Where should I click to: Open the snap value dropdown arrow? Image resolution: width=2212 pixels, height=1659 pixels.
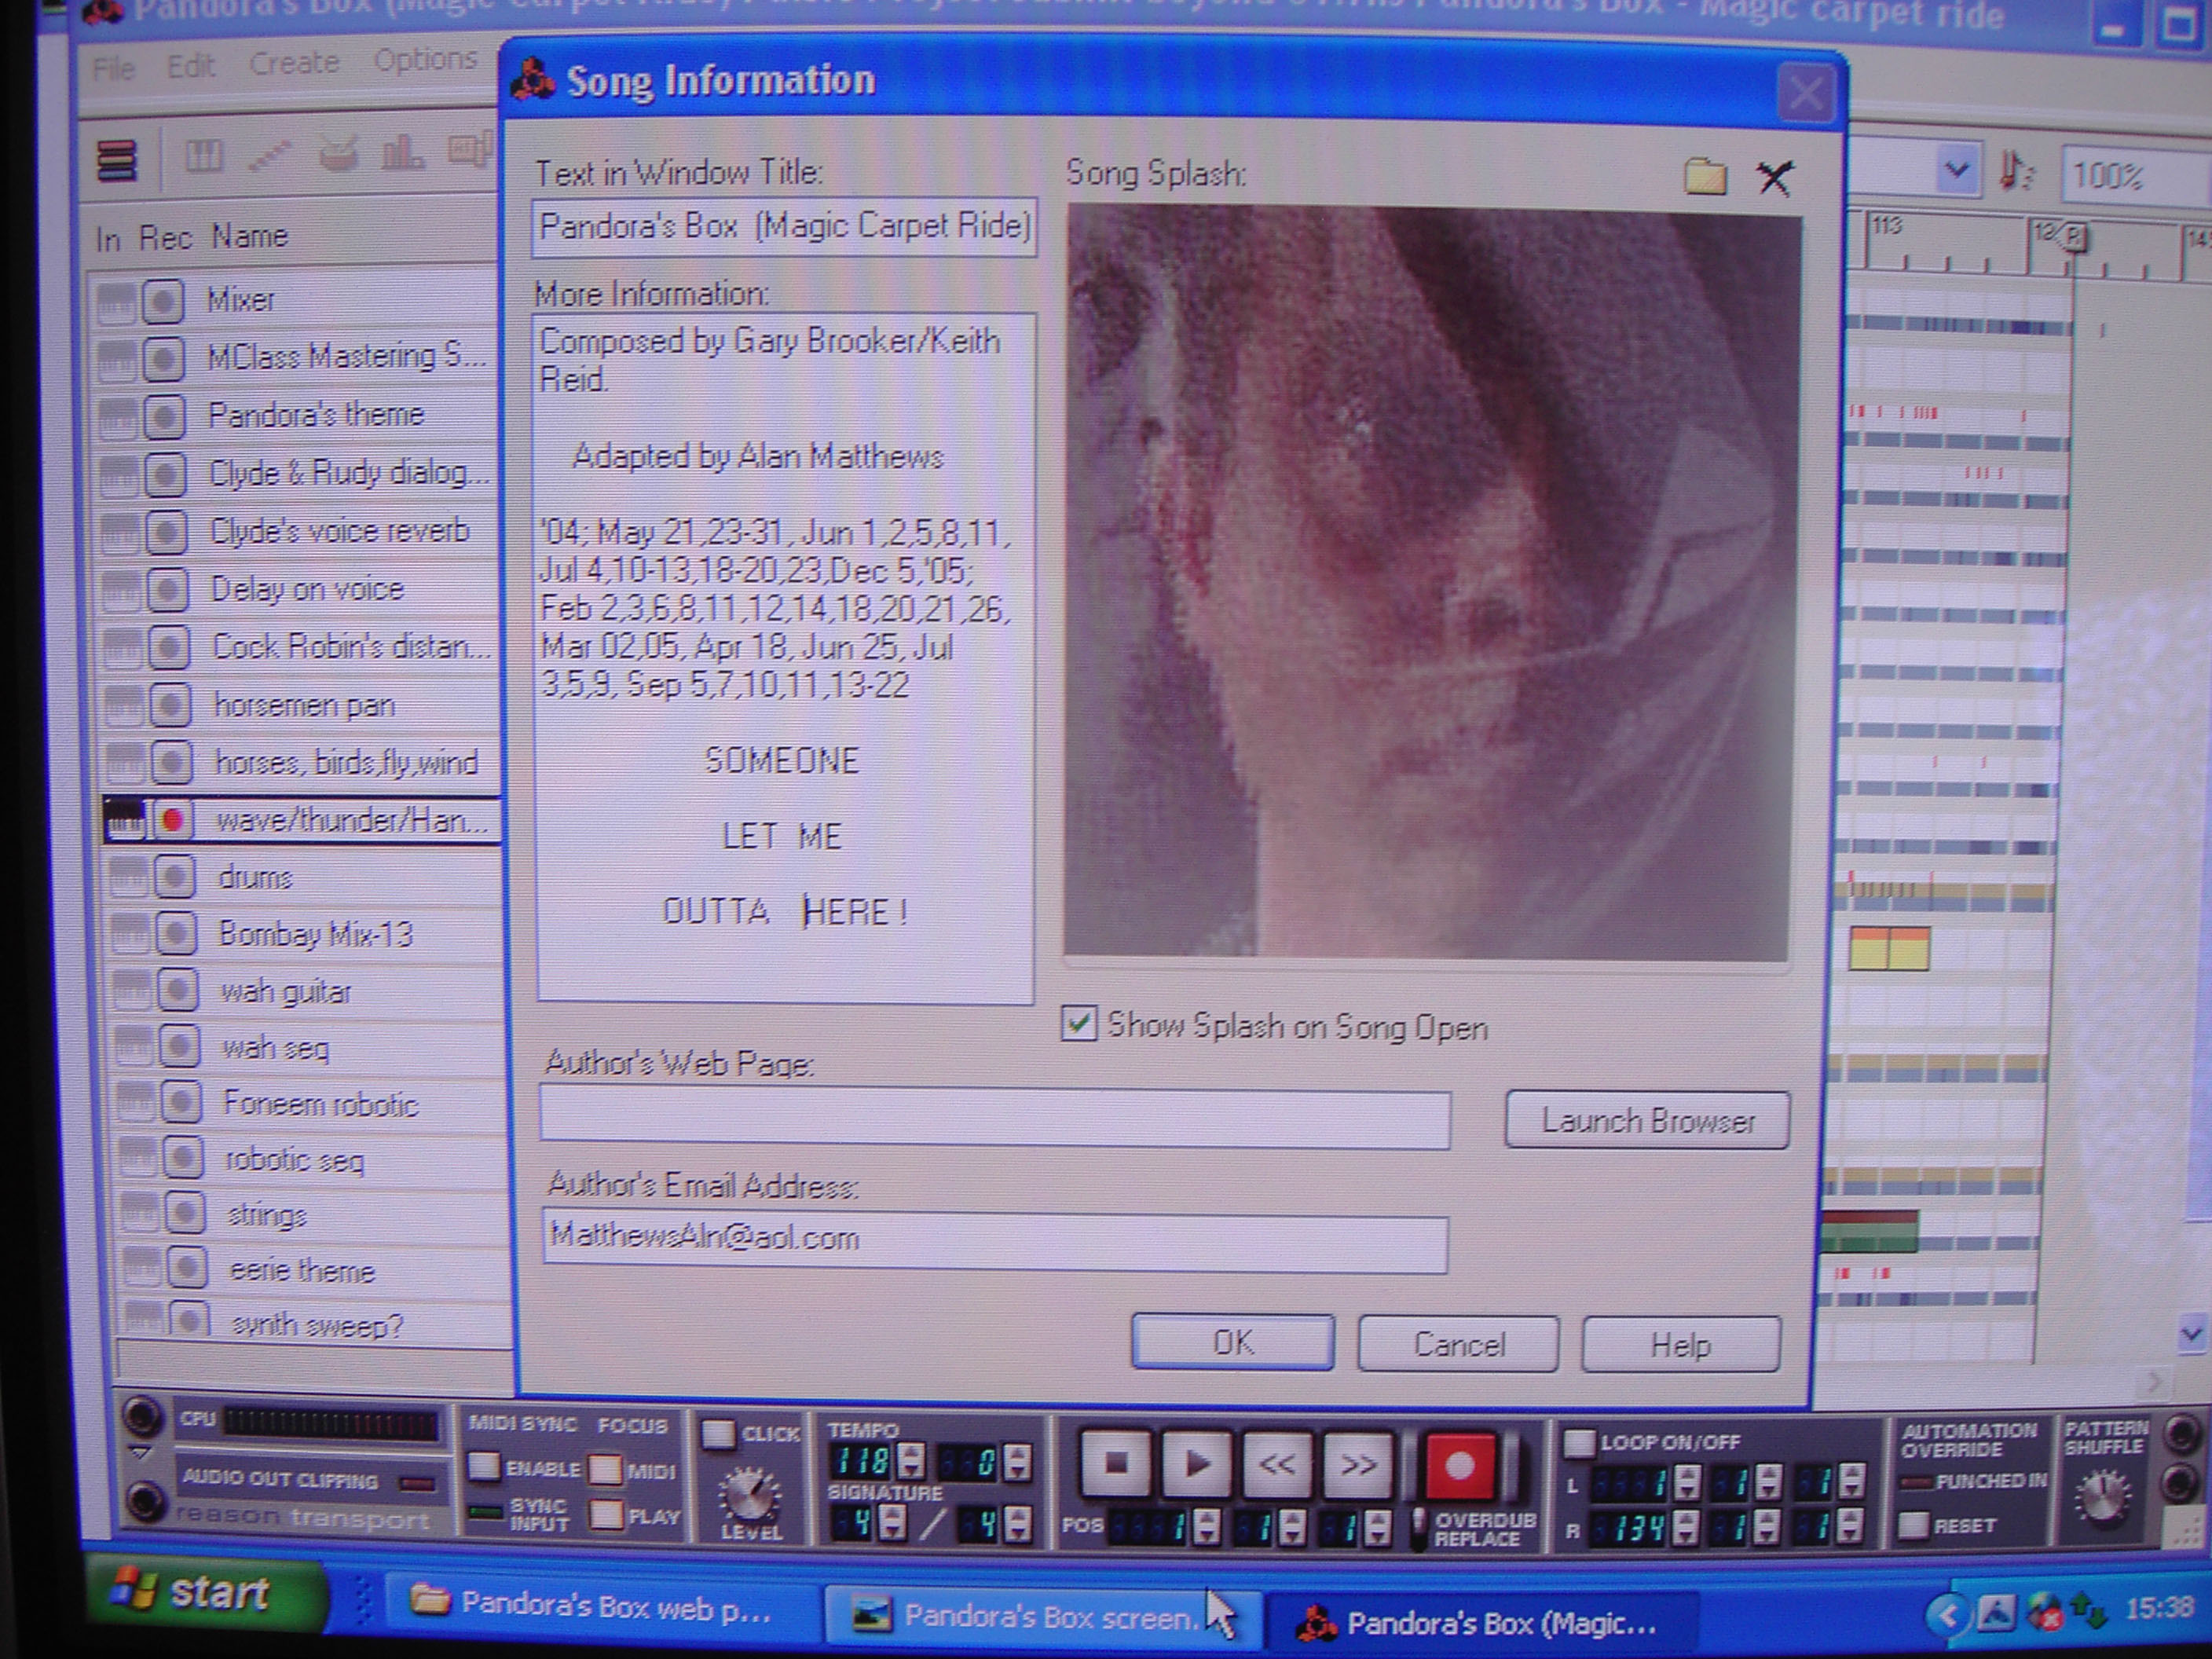coord(1957,171)
